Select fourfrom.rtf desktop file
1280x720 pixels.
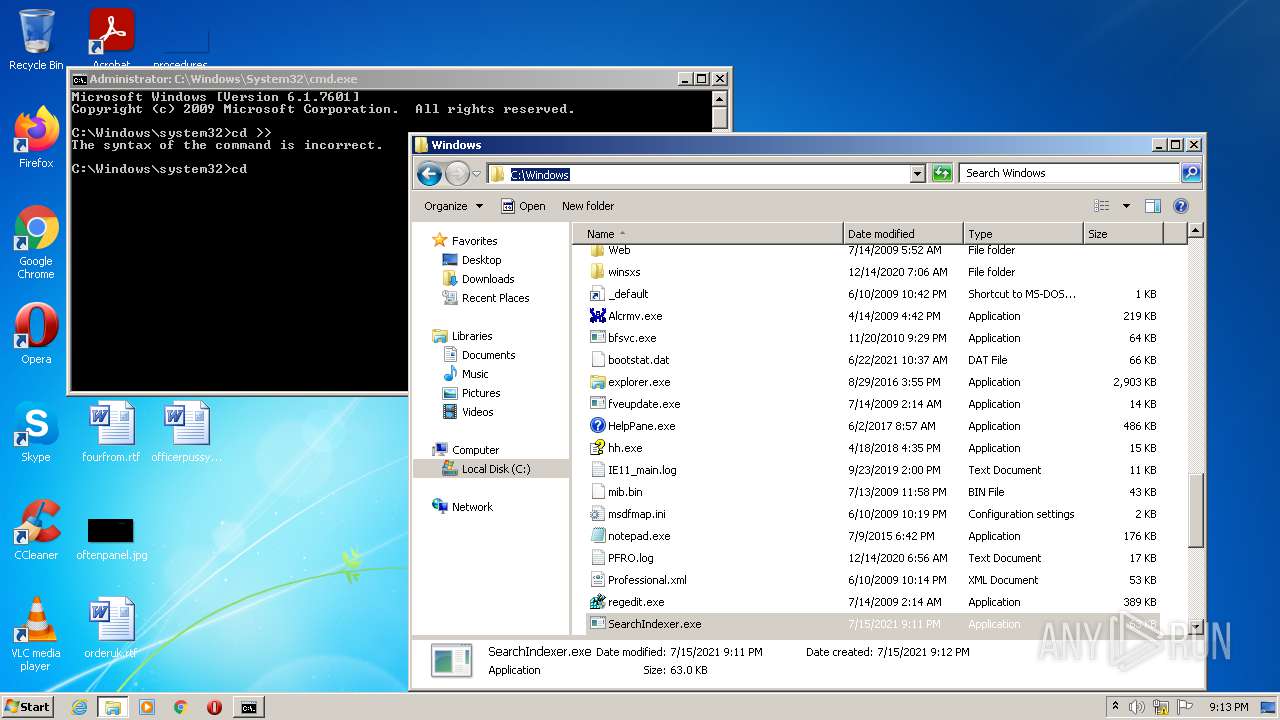tap(111, 432)
